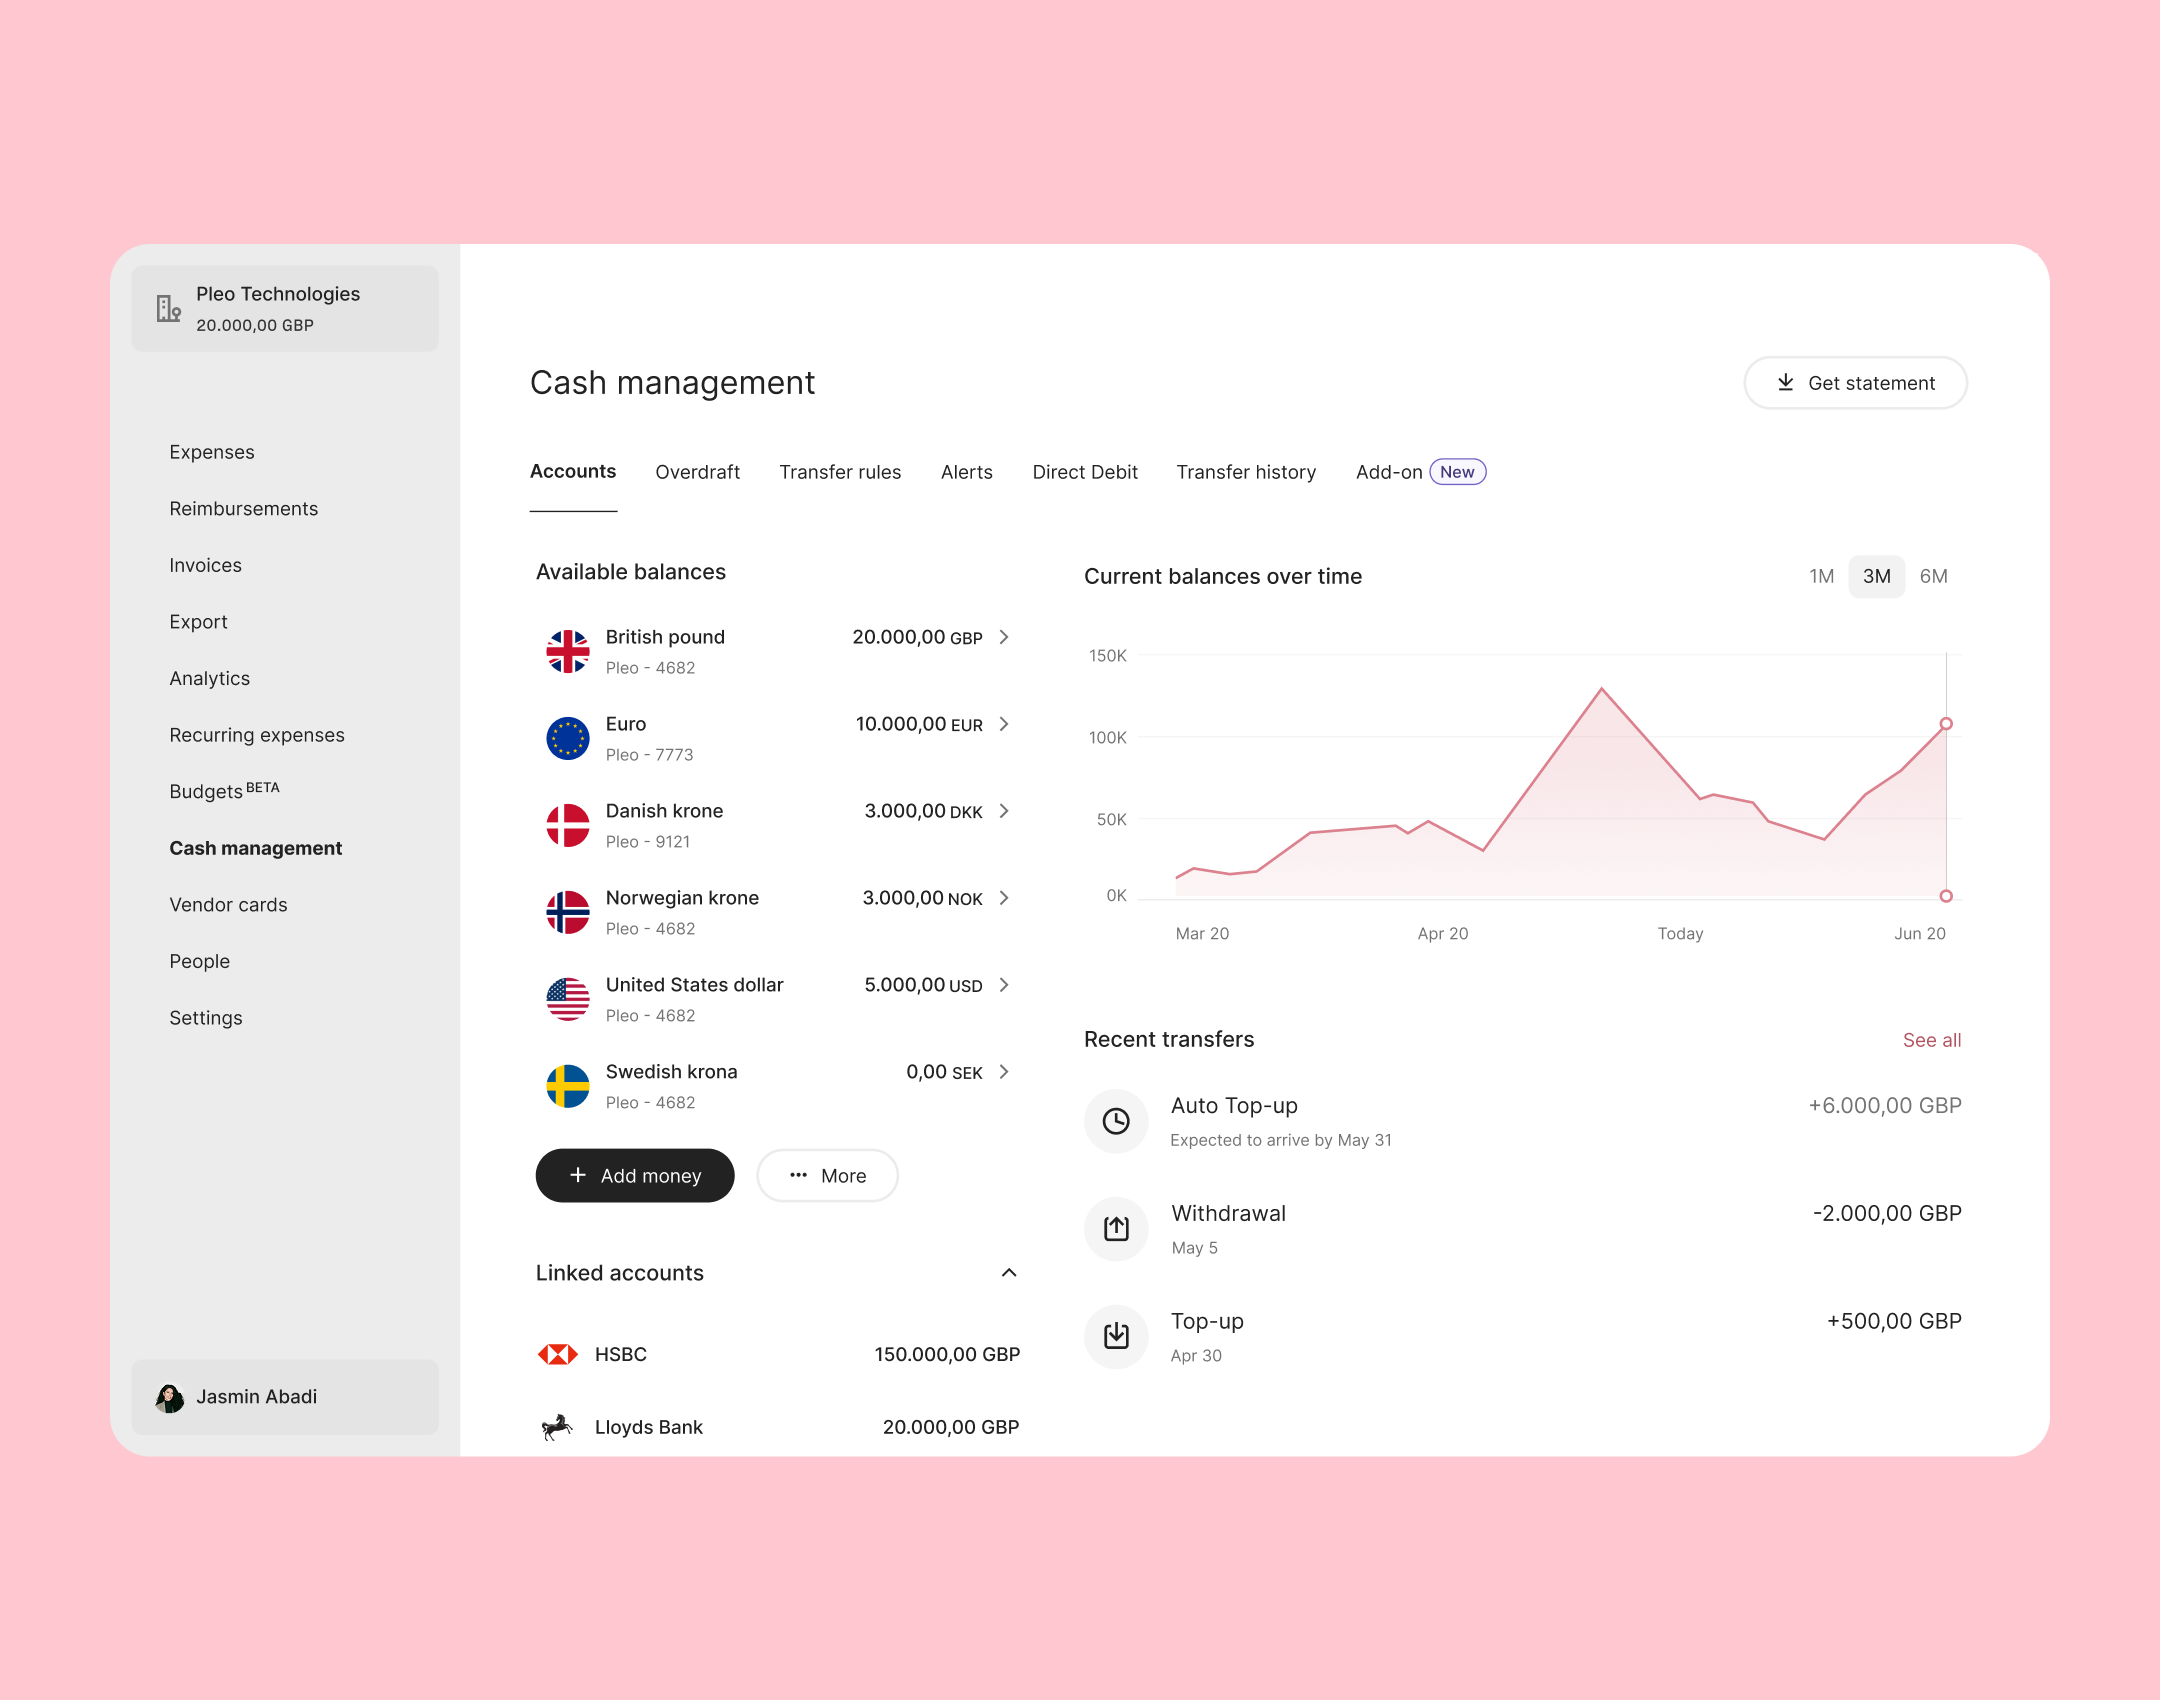The height and width of the screenshot is (1700, 2160).
Task: Open Euro account chevron
Action: (x=1004, y=724)
